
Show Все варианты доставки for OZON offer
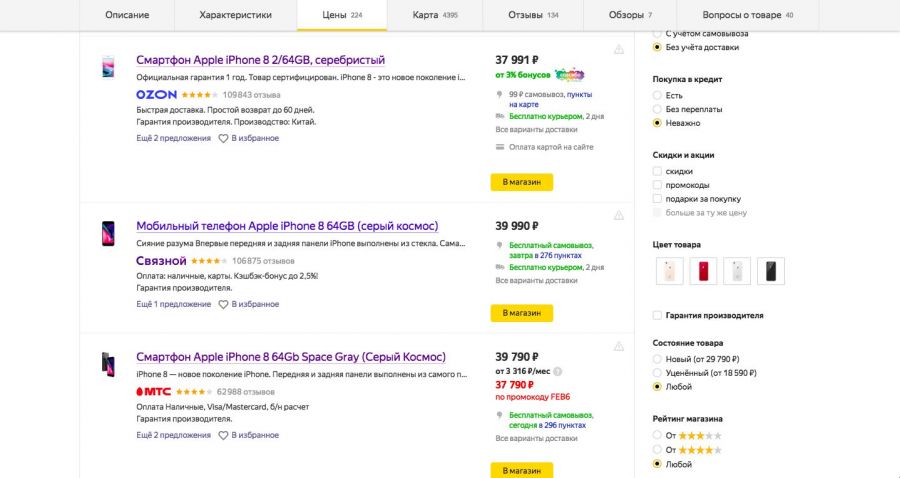pos(536,130)
